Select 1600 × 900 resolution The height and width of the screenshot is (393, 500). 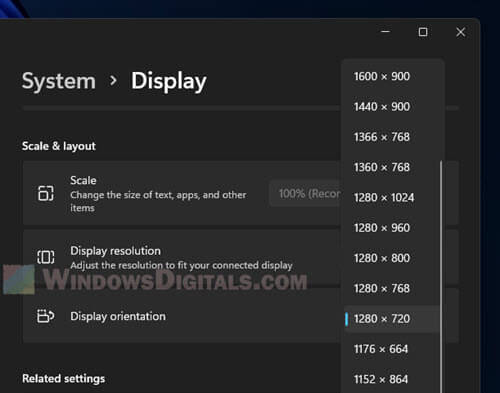point(392,76)
